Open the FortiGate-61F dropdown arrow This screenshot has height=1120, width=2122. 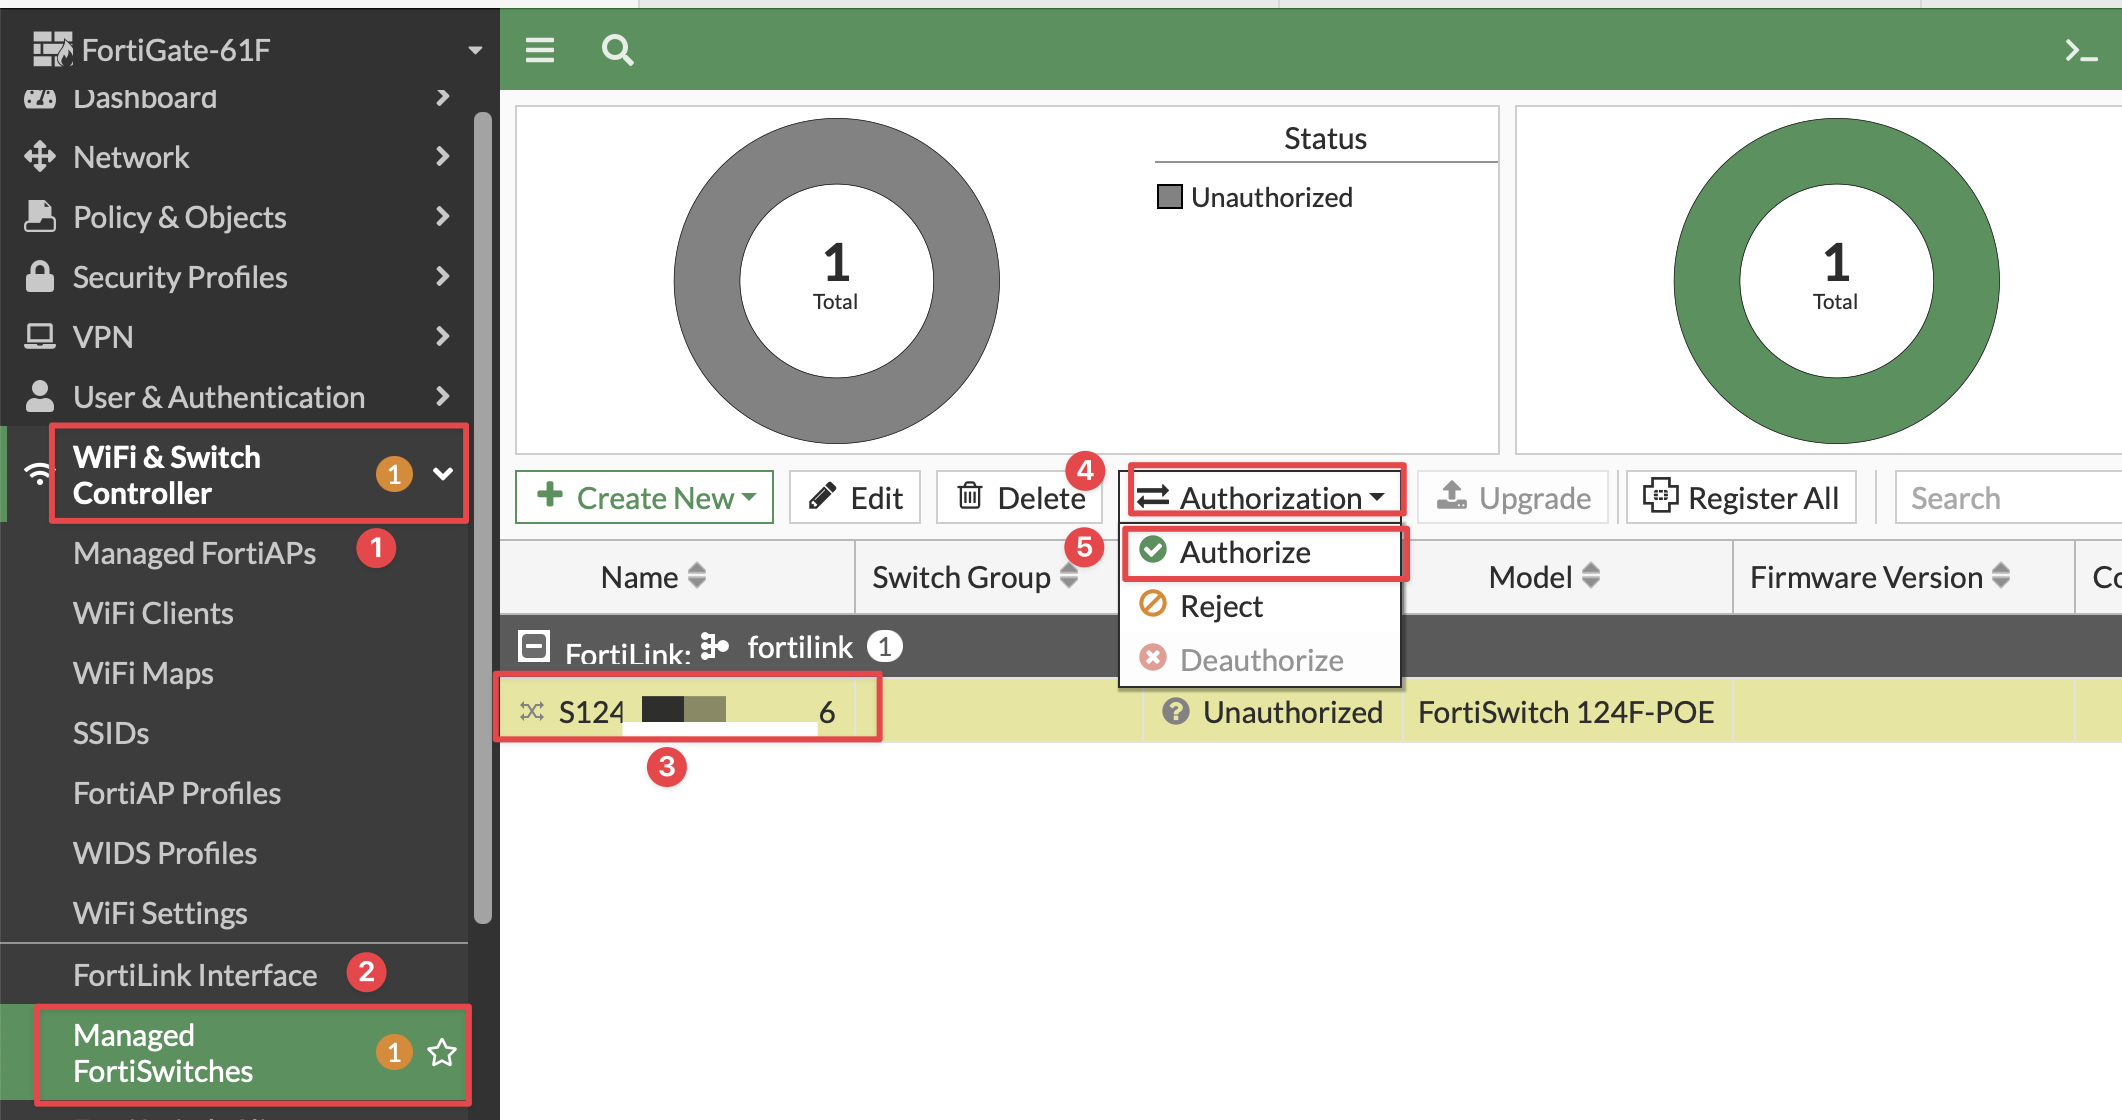475,50
